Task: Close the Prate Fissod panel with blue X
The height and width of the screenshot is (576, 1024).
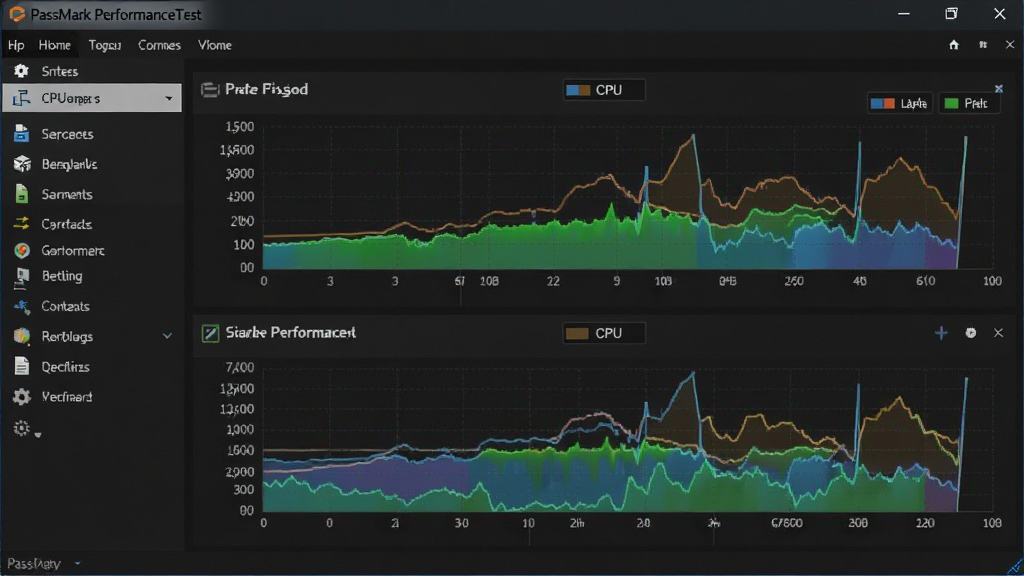Action: tap(999, 88)
